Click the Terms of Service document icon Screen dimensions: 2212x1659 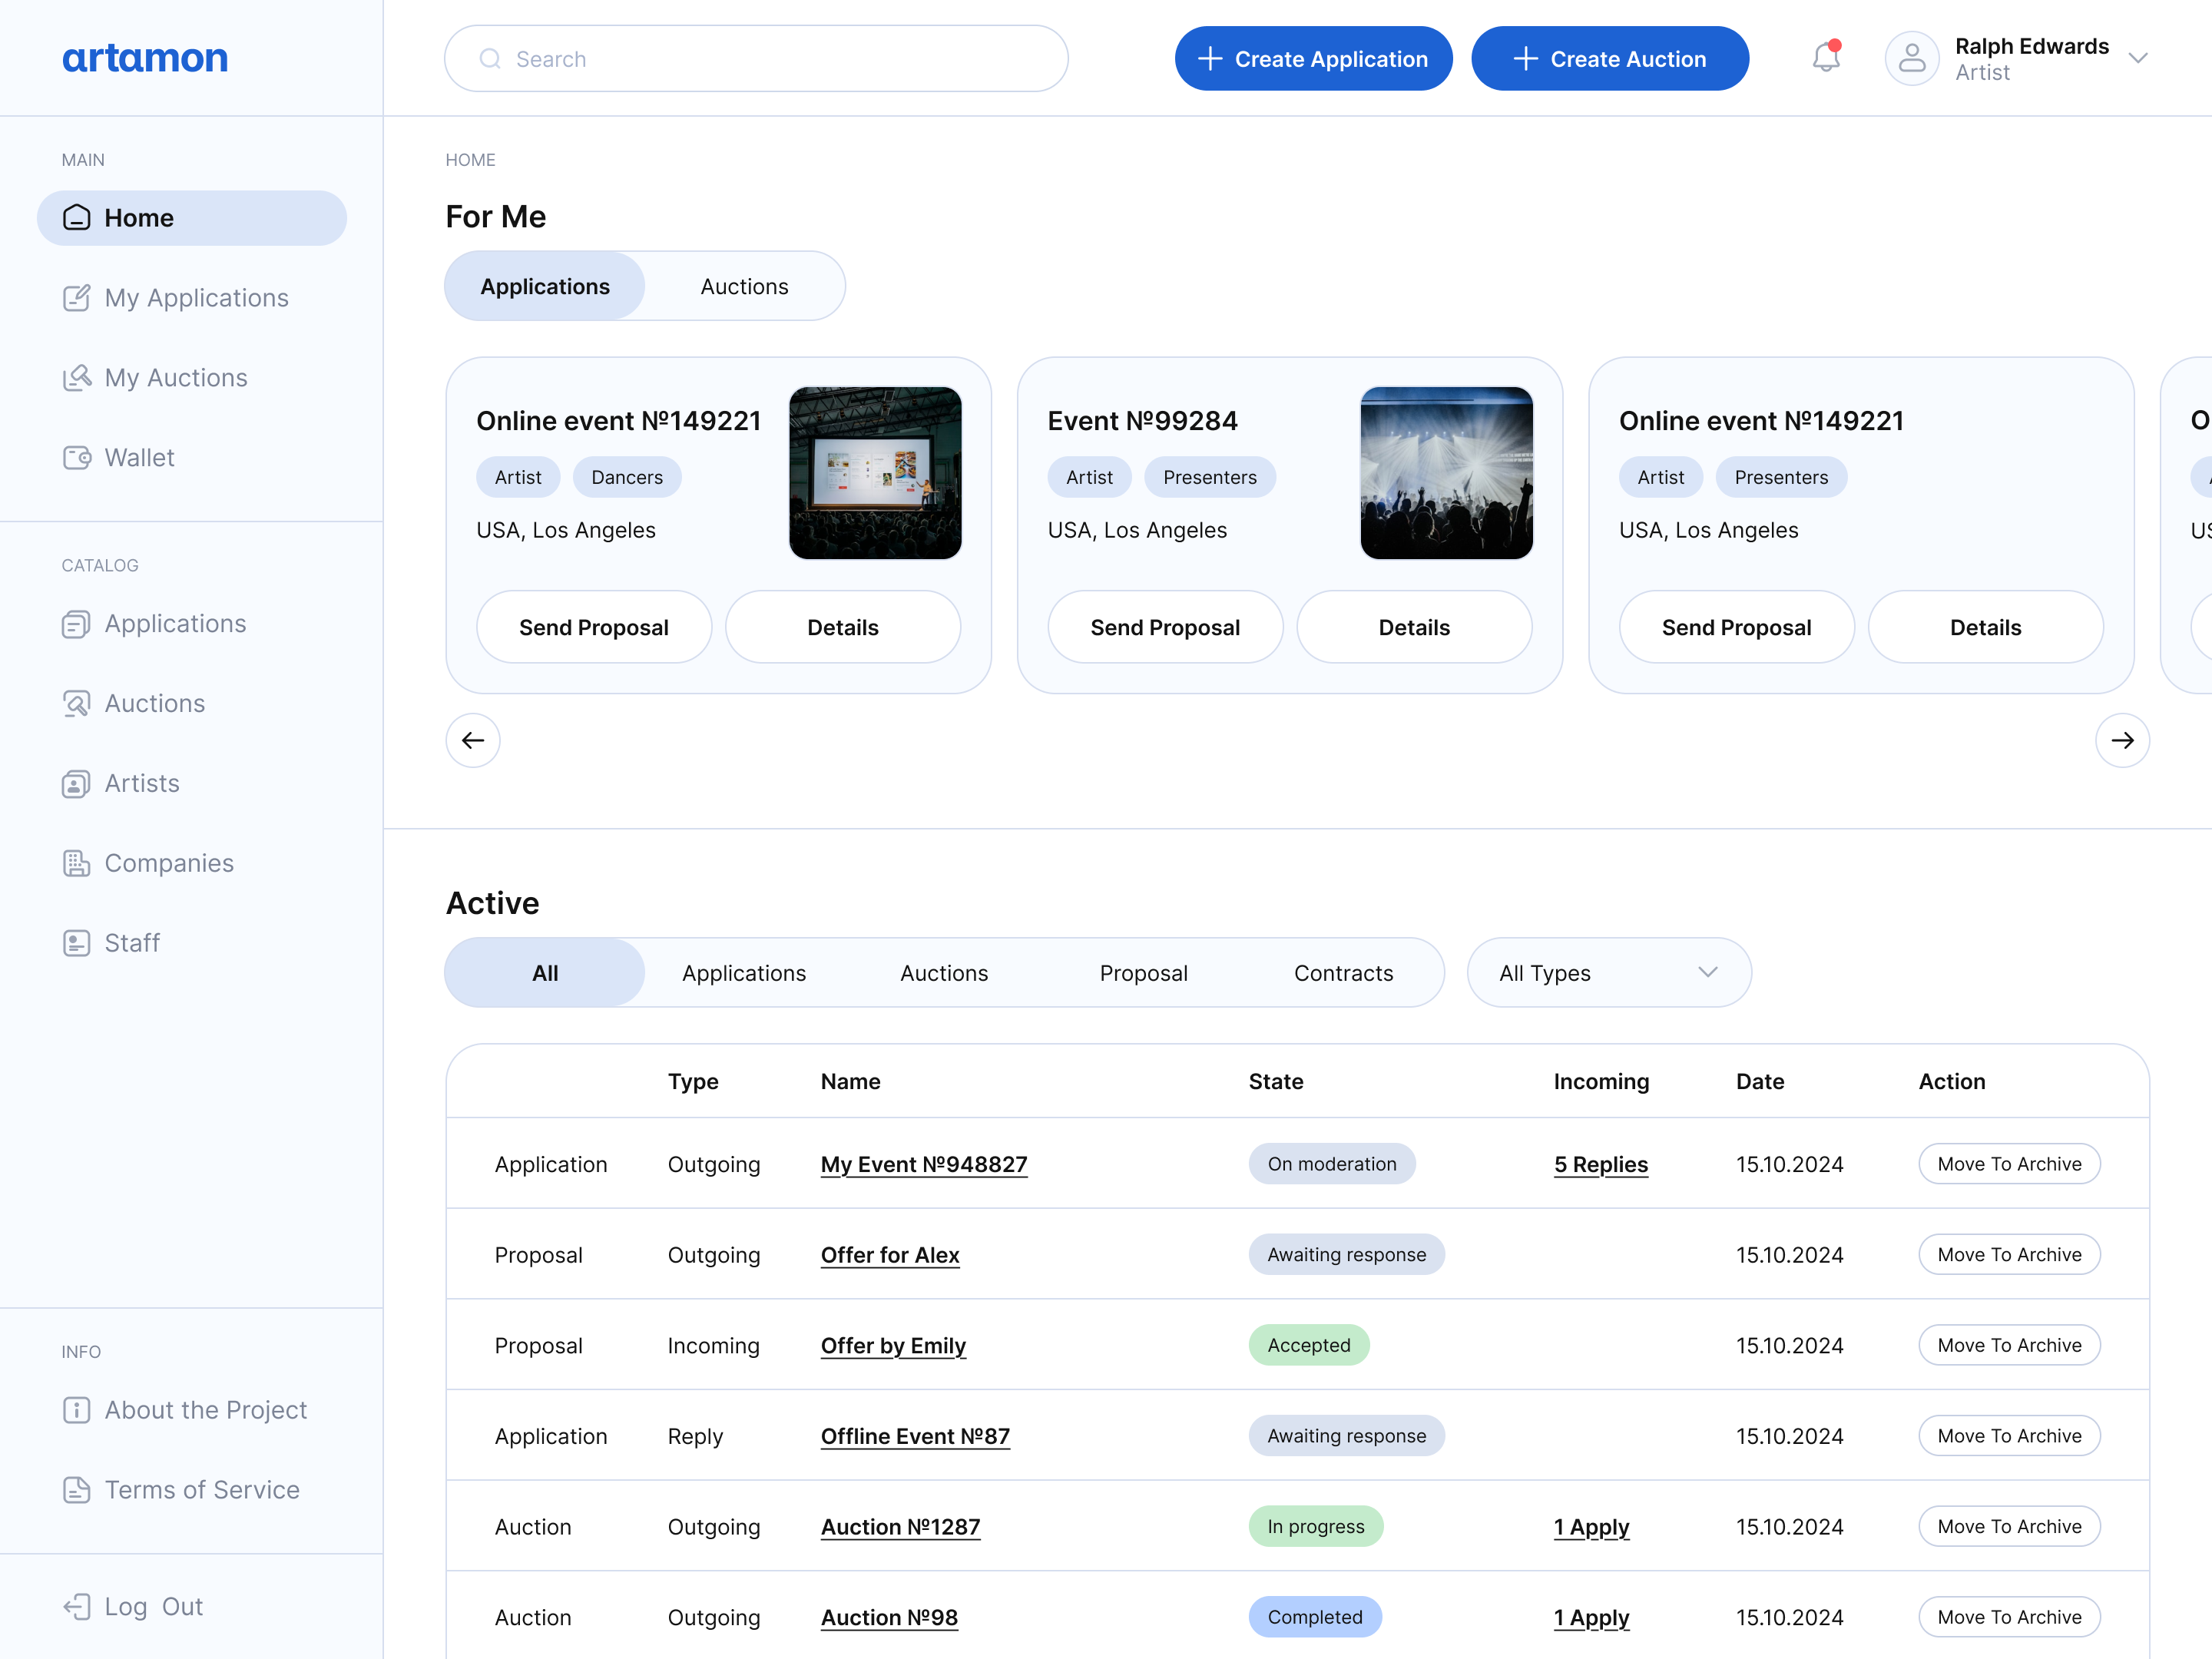pos(77,1490)
